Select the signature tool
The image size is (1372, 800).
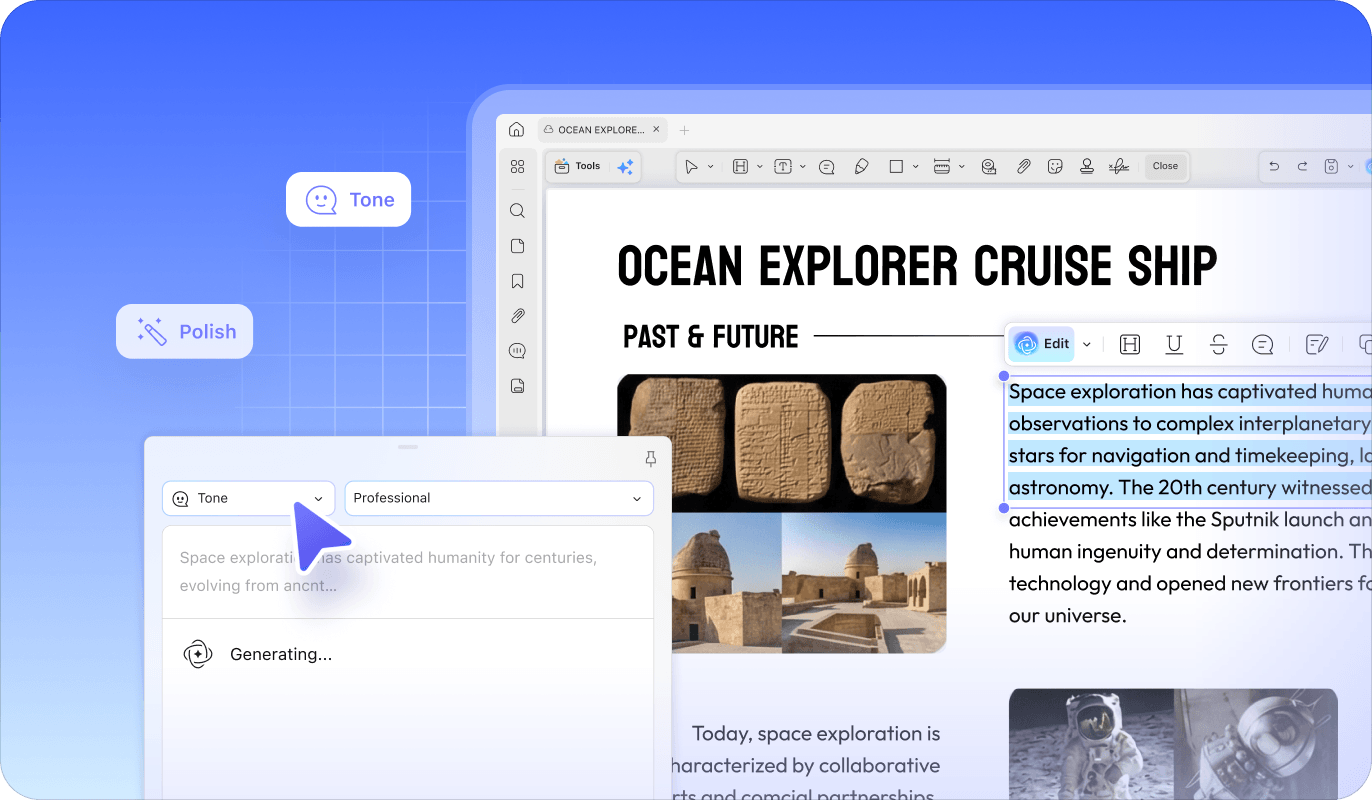[x=1119, y=167]
